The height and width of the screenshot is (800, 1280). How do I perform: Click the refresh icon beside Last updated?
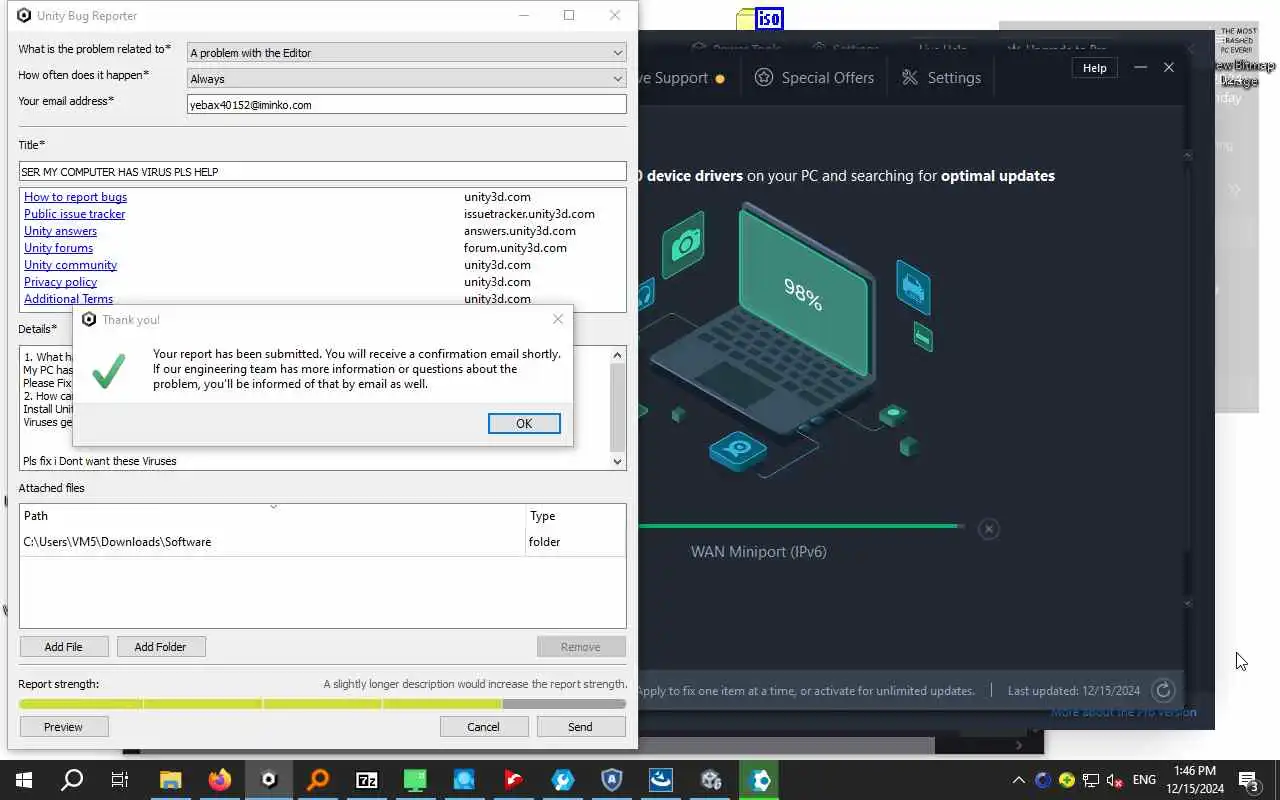[x=1163, y=690]
